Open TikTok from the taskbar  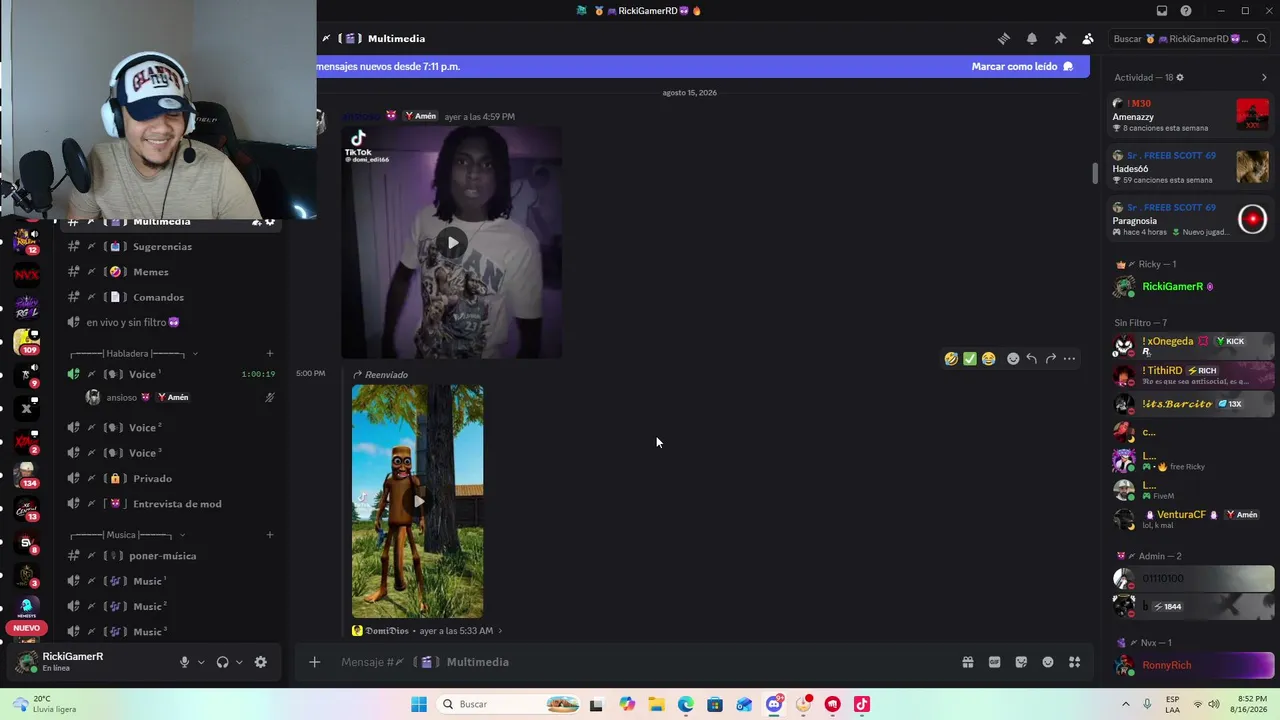[x=861, y=704]
